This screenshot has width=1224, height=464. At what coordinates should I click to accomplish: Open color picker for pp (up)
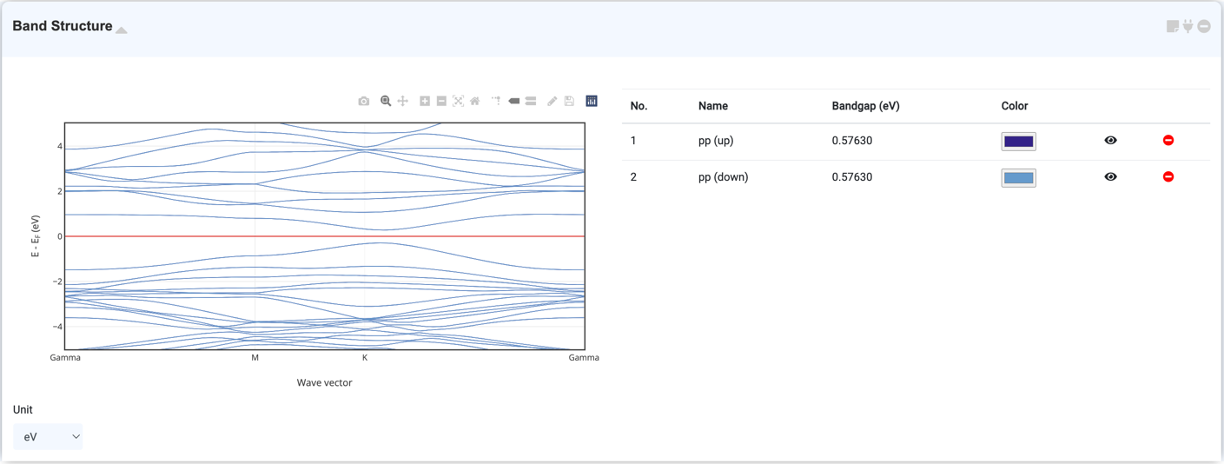[1018, 141]
